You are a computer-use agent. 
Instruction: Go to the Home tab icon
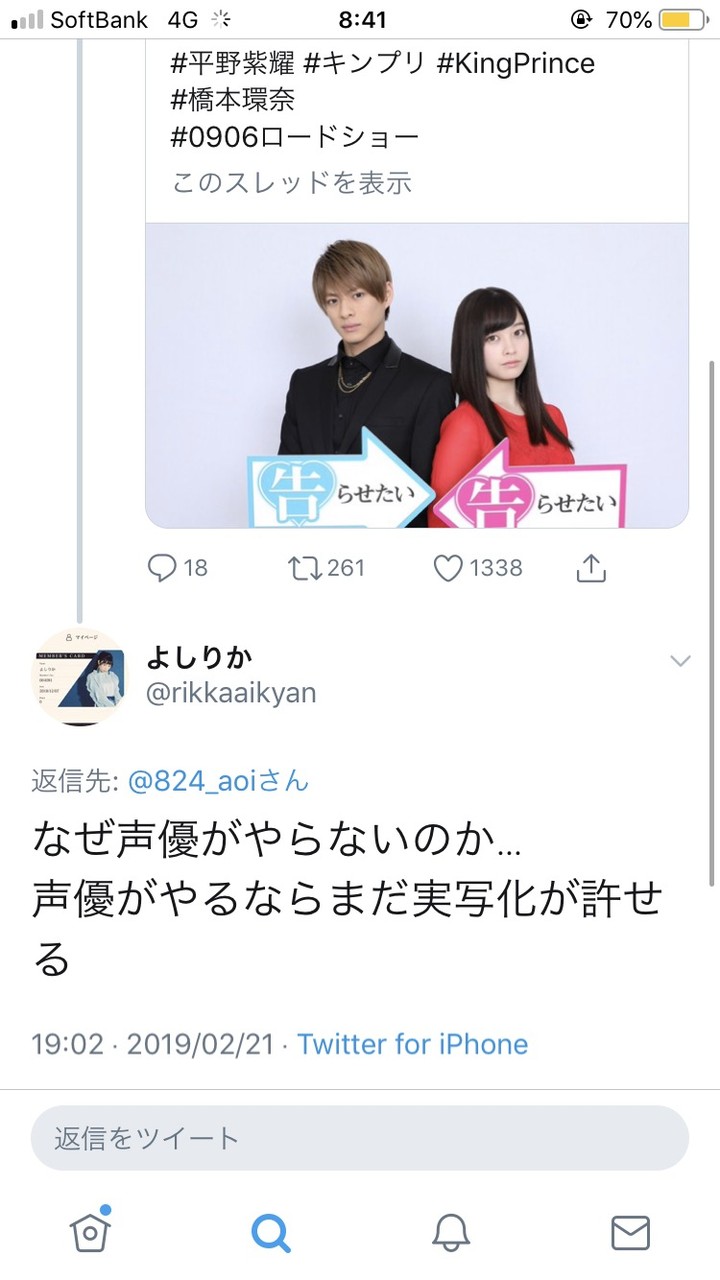pyautogui.click(x=90, y=1230)
